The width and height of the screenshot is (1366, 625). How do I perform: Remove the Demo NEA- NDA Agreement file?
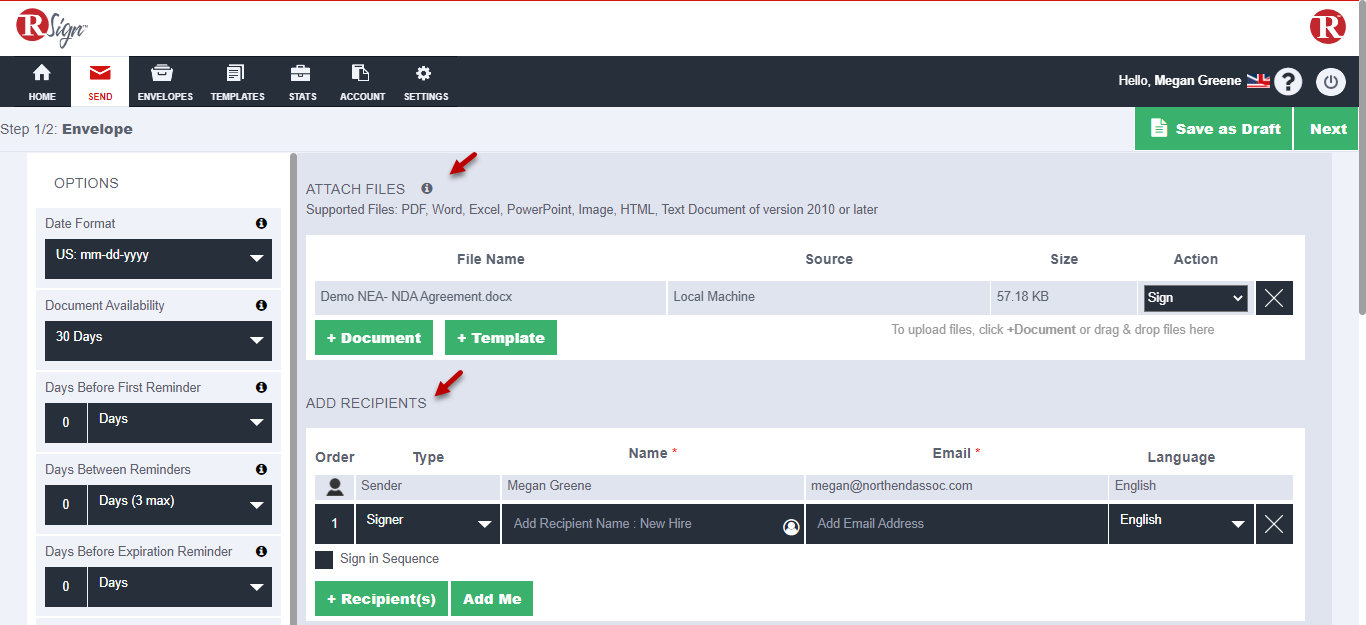coord(1274,298)
